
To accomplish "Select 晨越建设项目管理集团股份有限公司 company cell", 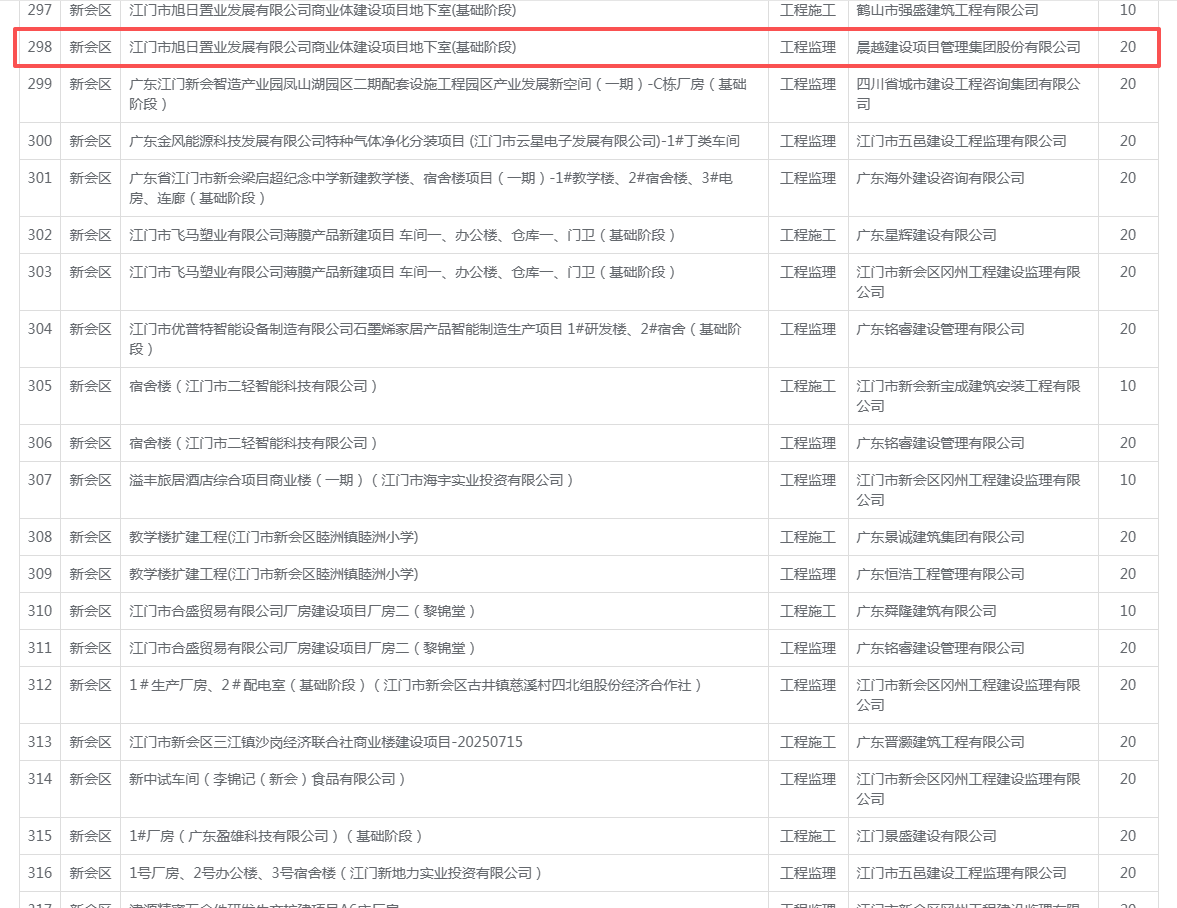I will pyautogui.click(x=968, y=47).
